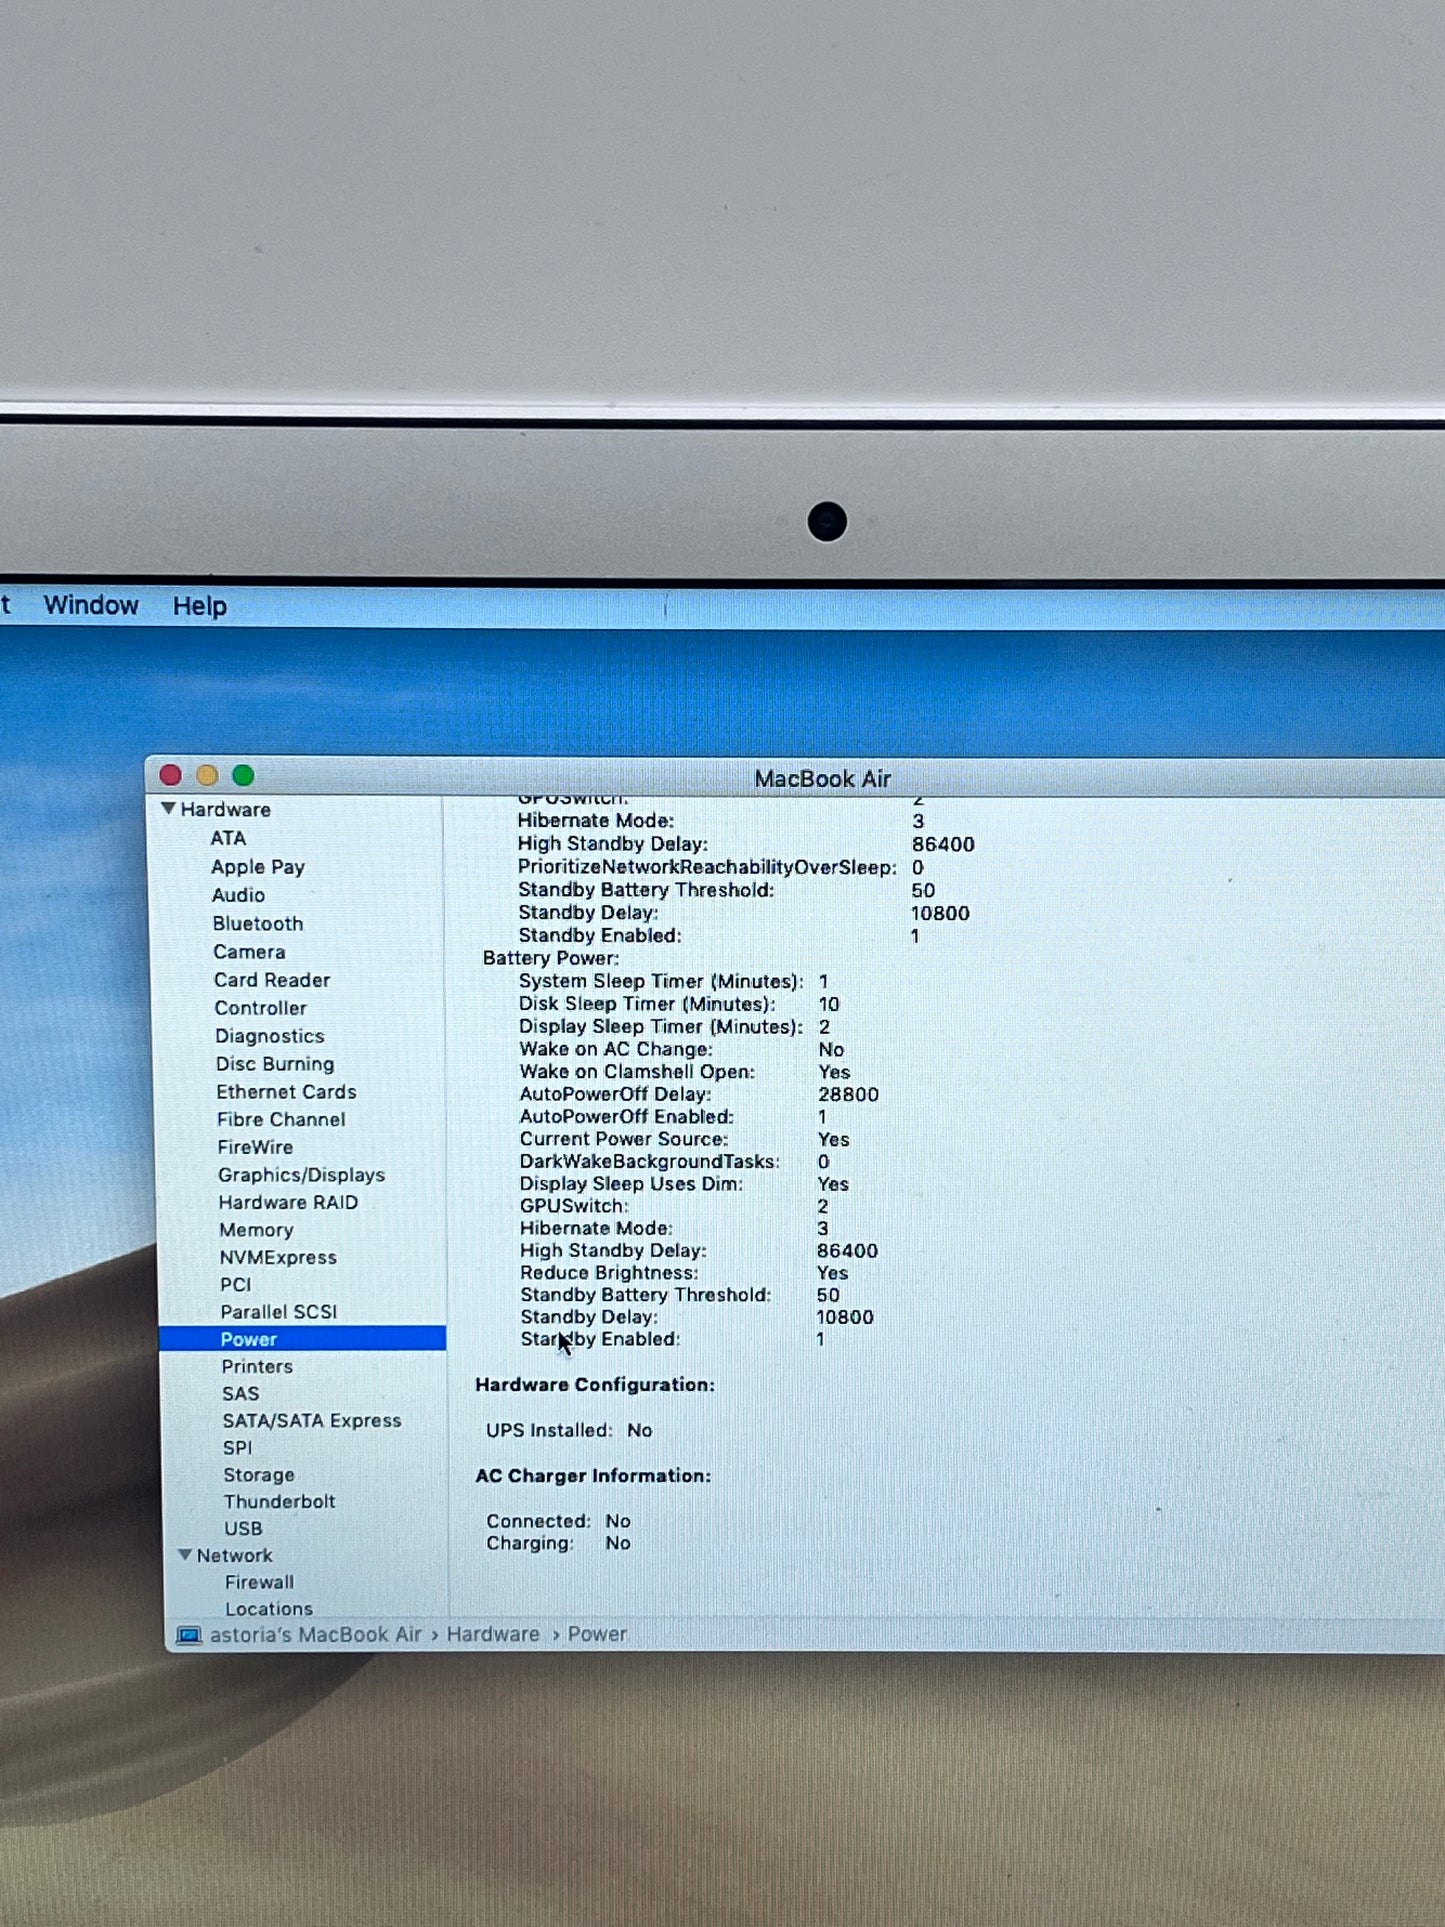This screenshot has width=1445, height=1927.
Task: Click the AutoPowerOff Enabled row
Action: tap(673, 1116)
